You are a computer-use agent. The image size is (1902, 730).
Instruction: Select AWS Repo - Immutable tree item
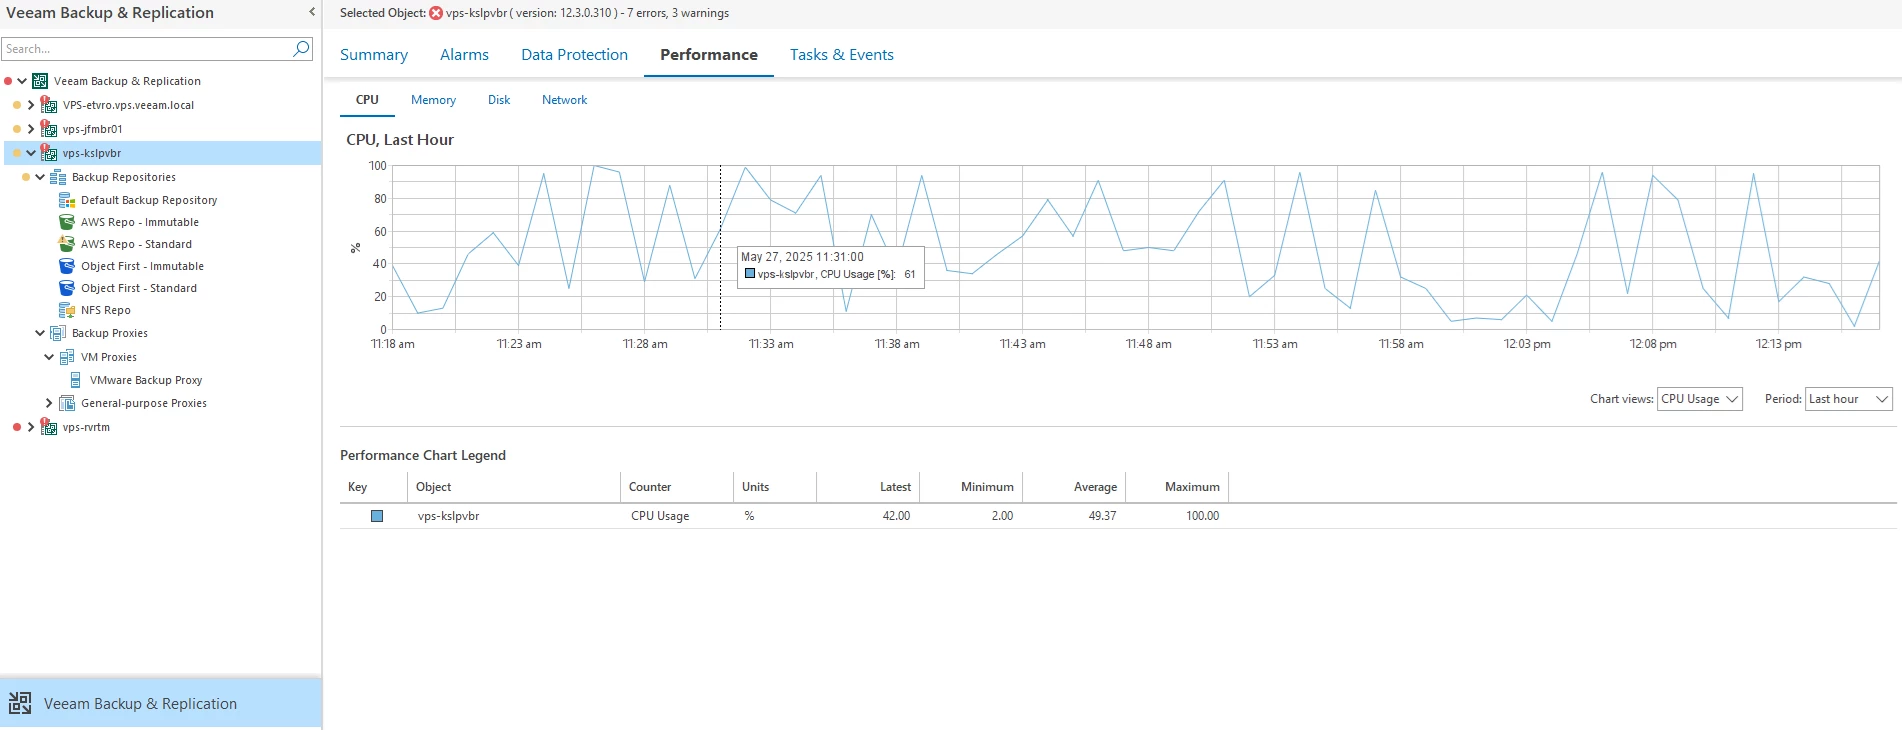pyautogui.click(x=140, y=222)
